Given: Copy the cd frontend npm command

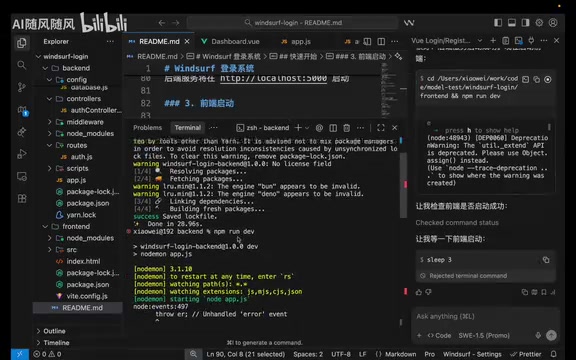Looking at the screenshot, I should [x=536, y=79].
